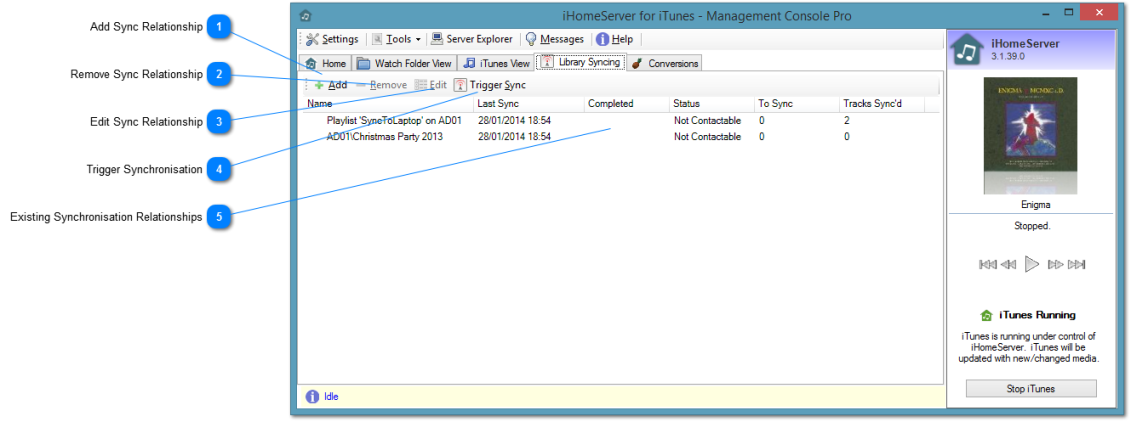The image size is (1131, 422).
Task: Switch to the iTunes View tab
Action: [x=497, y=63]
